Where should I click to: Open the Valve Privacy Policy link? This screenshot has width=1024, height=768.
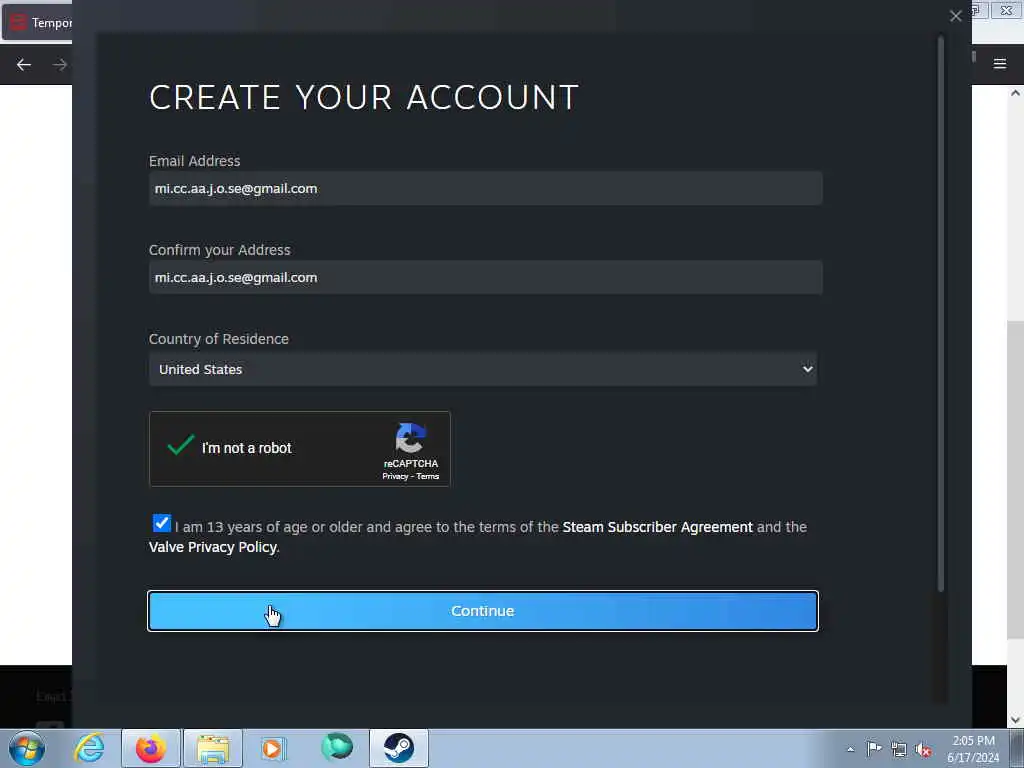(212, 547)
